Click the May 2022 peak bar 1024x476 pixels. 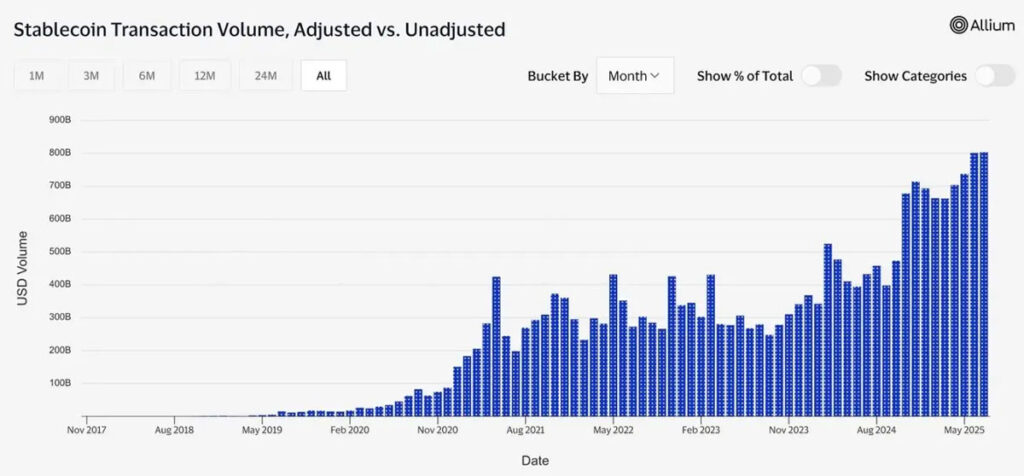pyautogui.click(x=613, y=345)
